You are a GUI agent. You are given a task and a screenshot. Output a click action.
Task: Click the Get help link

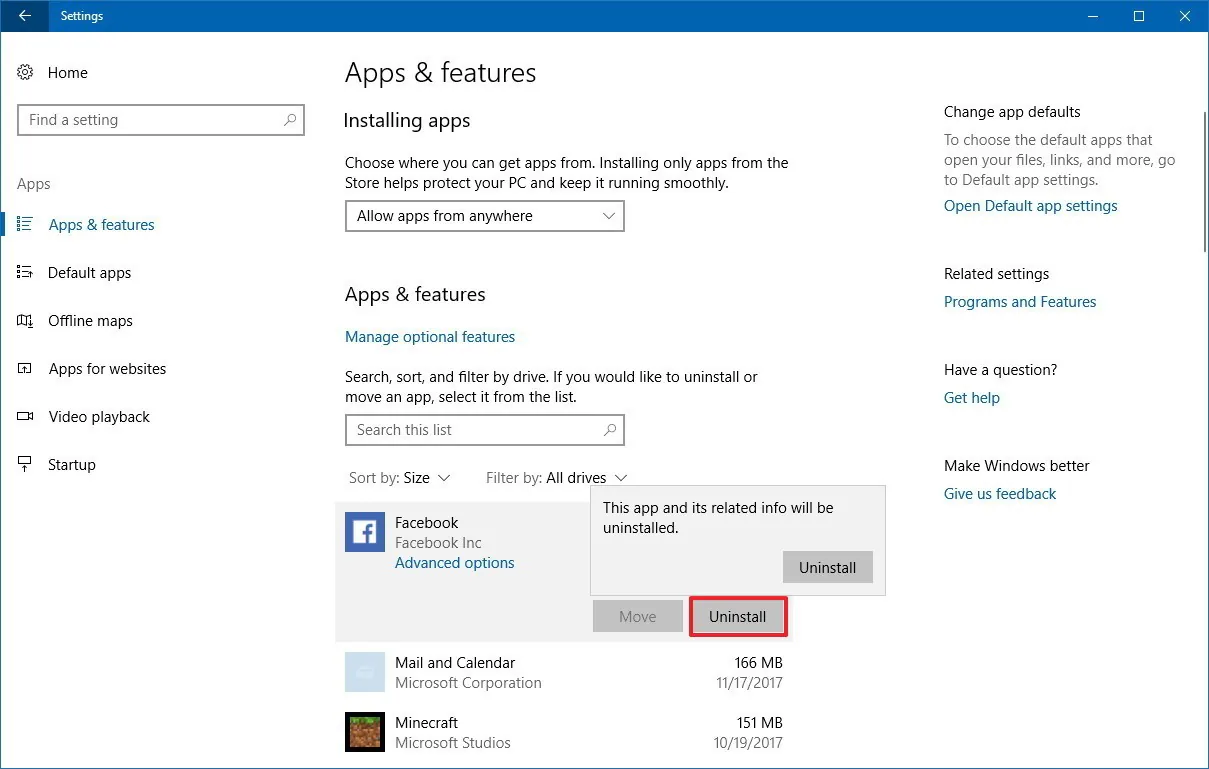(x=972, y=398)
